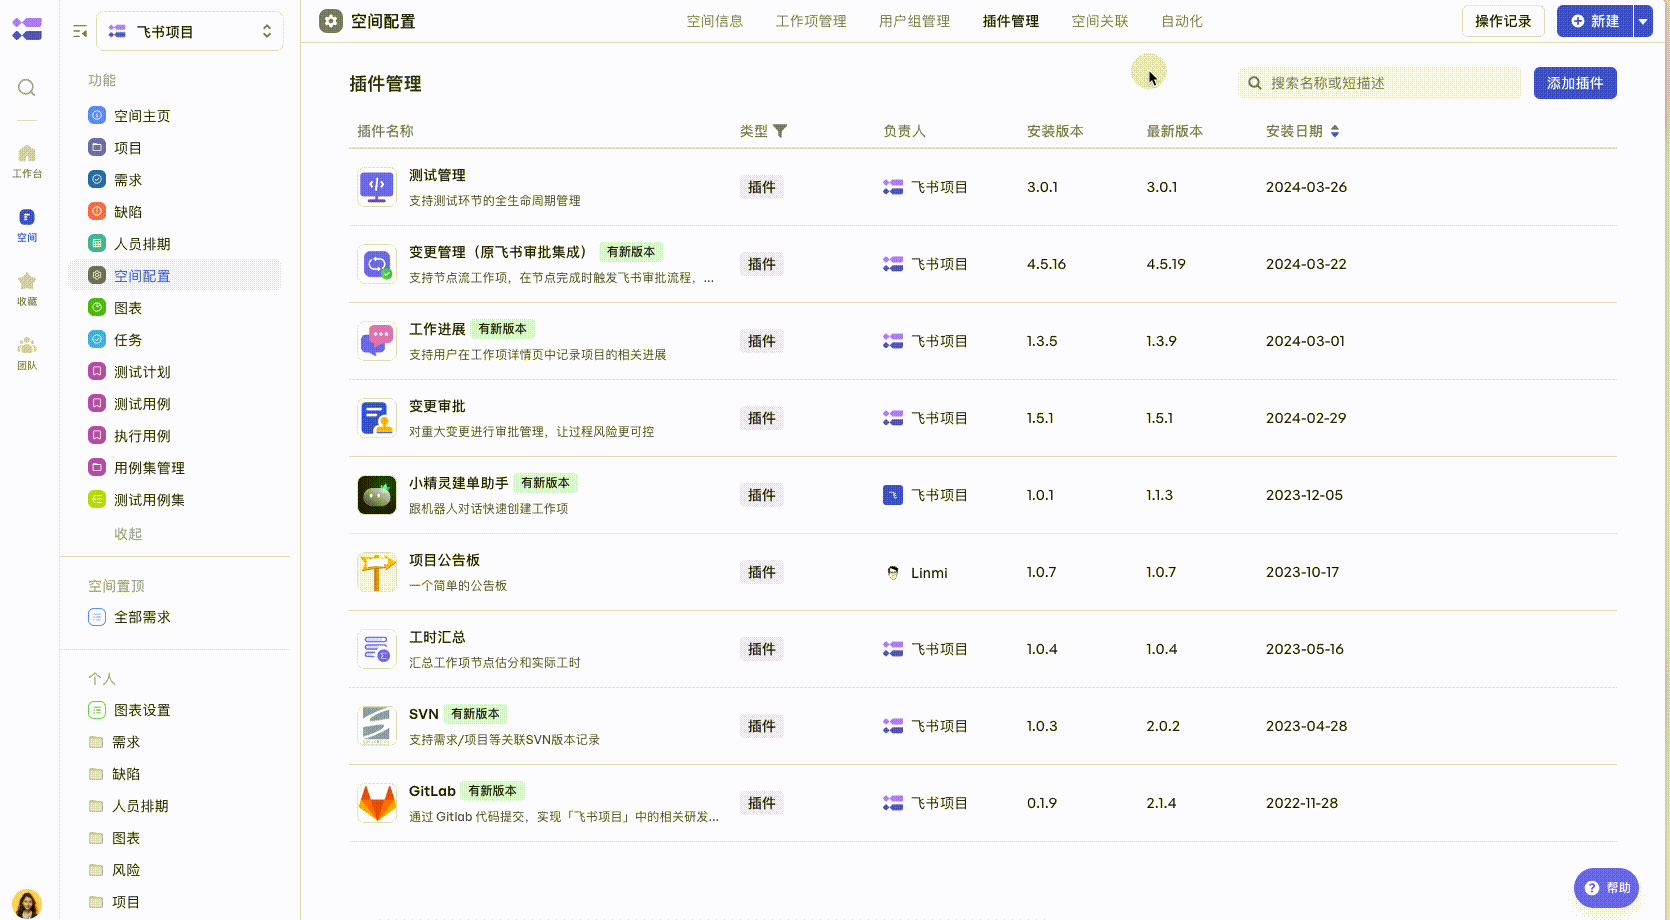
Task: Collapse the sidebar with the menu icon
Action: [x=80, y=32]
